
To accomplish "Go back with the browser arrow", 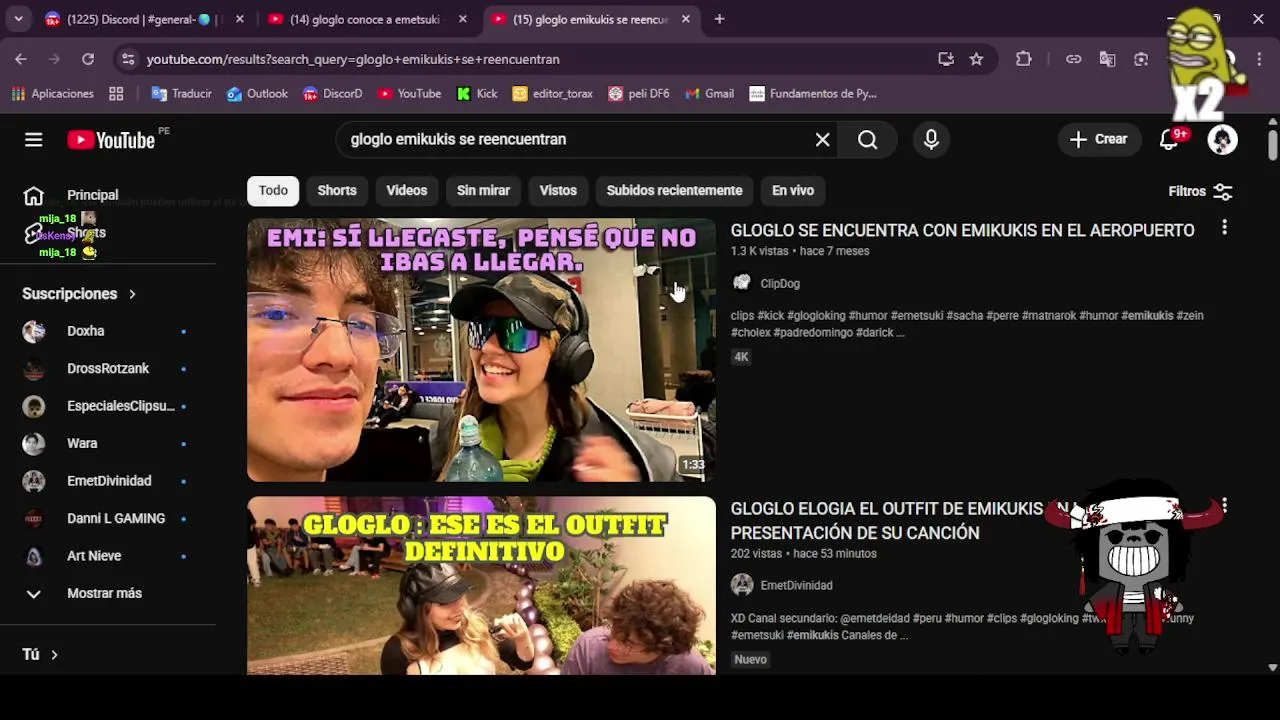I will coord(21,59).
